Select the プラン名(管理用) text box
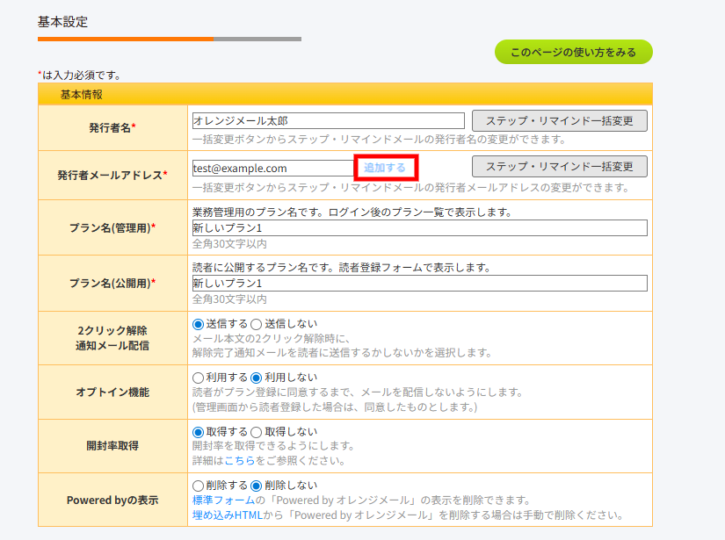 pyautogui.click(x=419, y=228)
